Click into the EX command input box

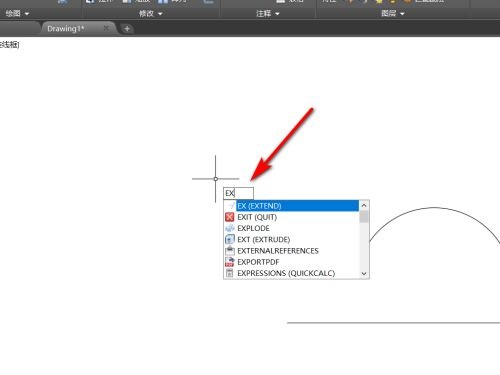tap(238, 193)
